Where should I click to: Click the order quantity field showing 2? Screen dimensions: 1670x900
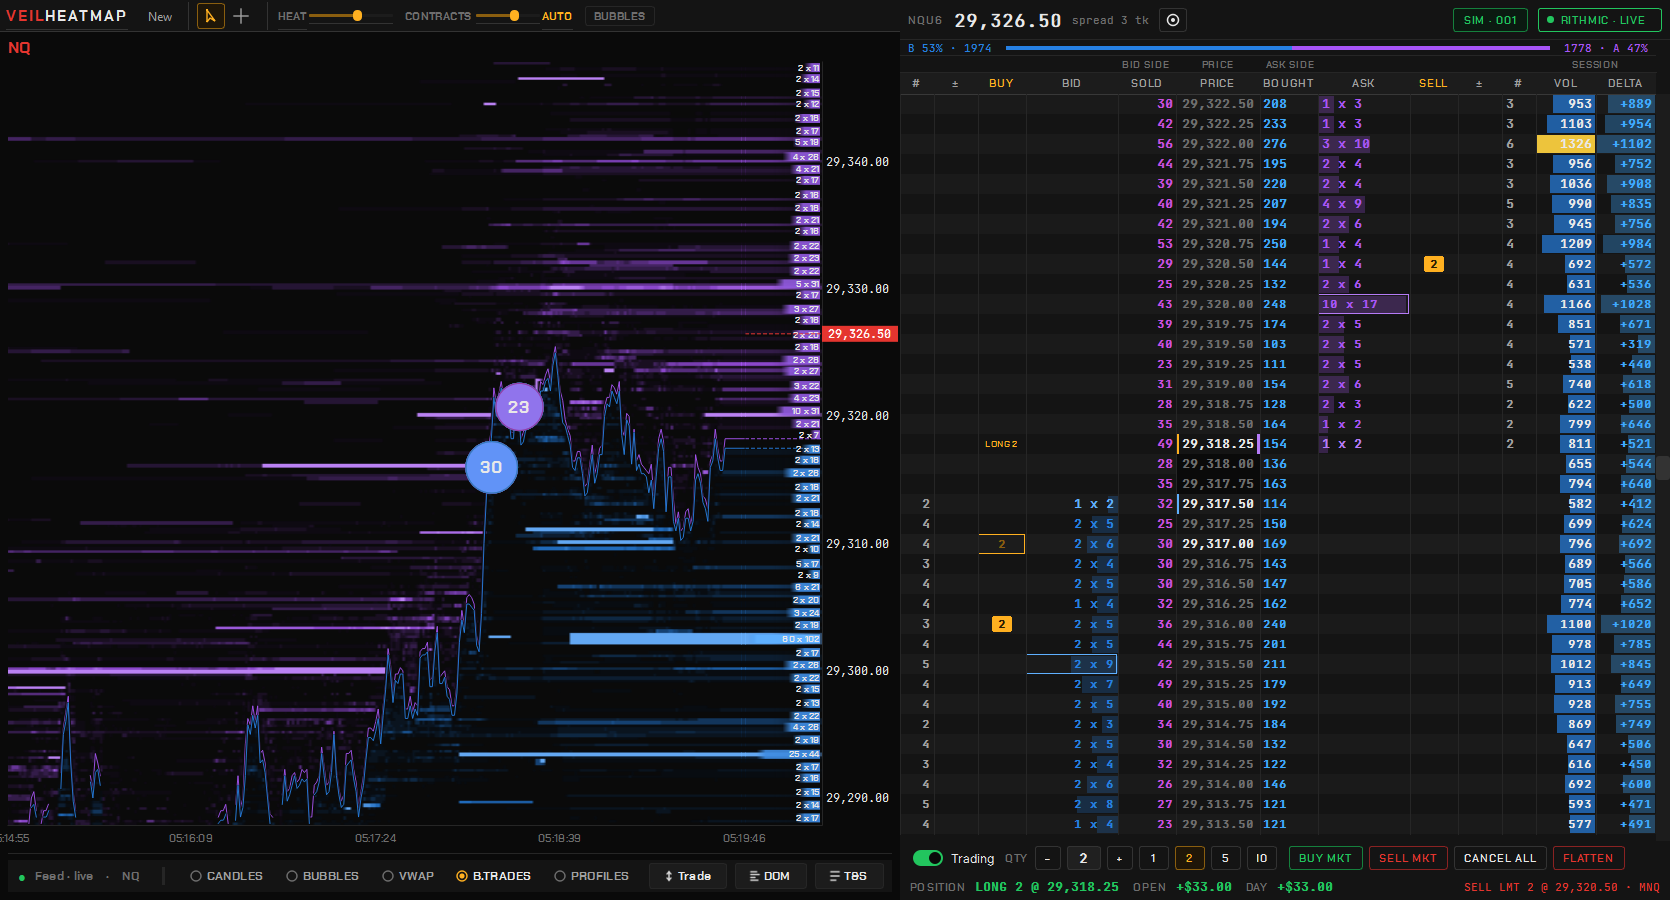[1084, 858]
